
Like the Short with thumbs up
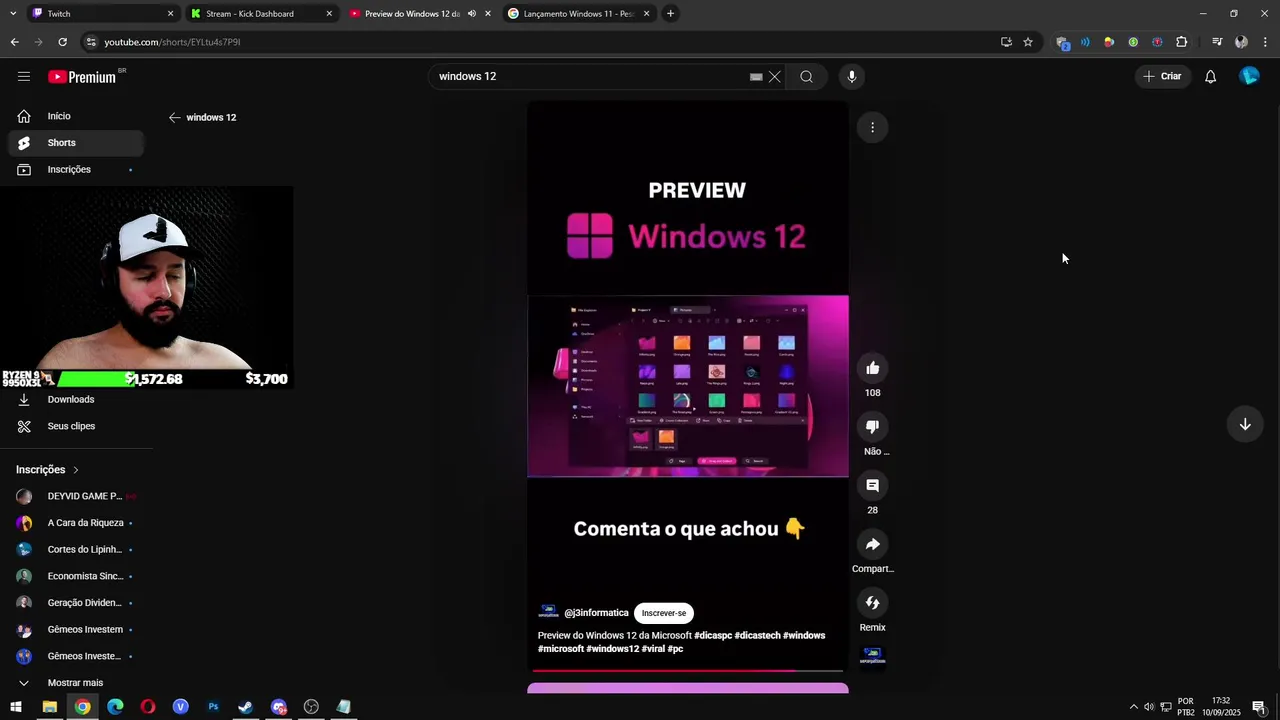(872, 368)
